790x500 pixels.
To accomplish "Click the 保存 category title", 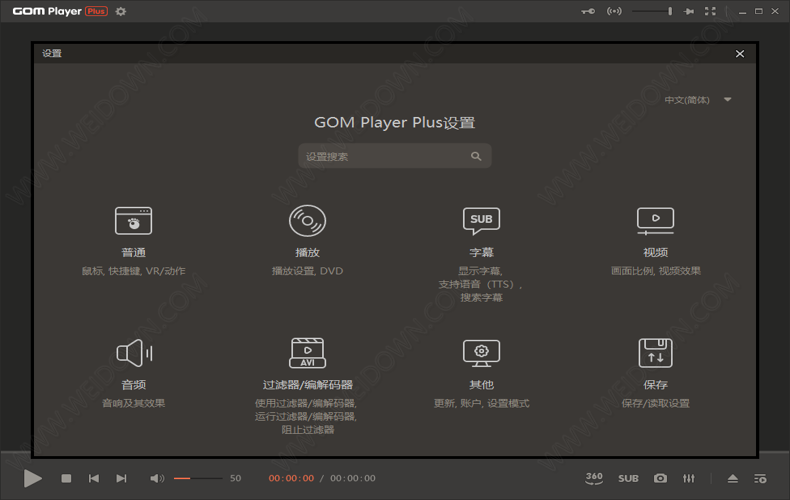I will tap(655, 385).
